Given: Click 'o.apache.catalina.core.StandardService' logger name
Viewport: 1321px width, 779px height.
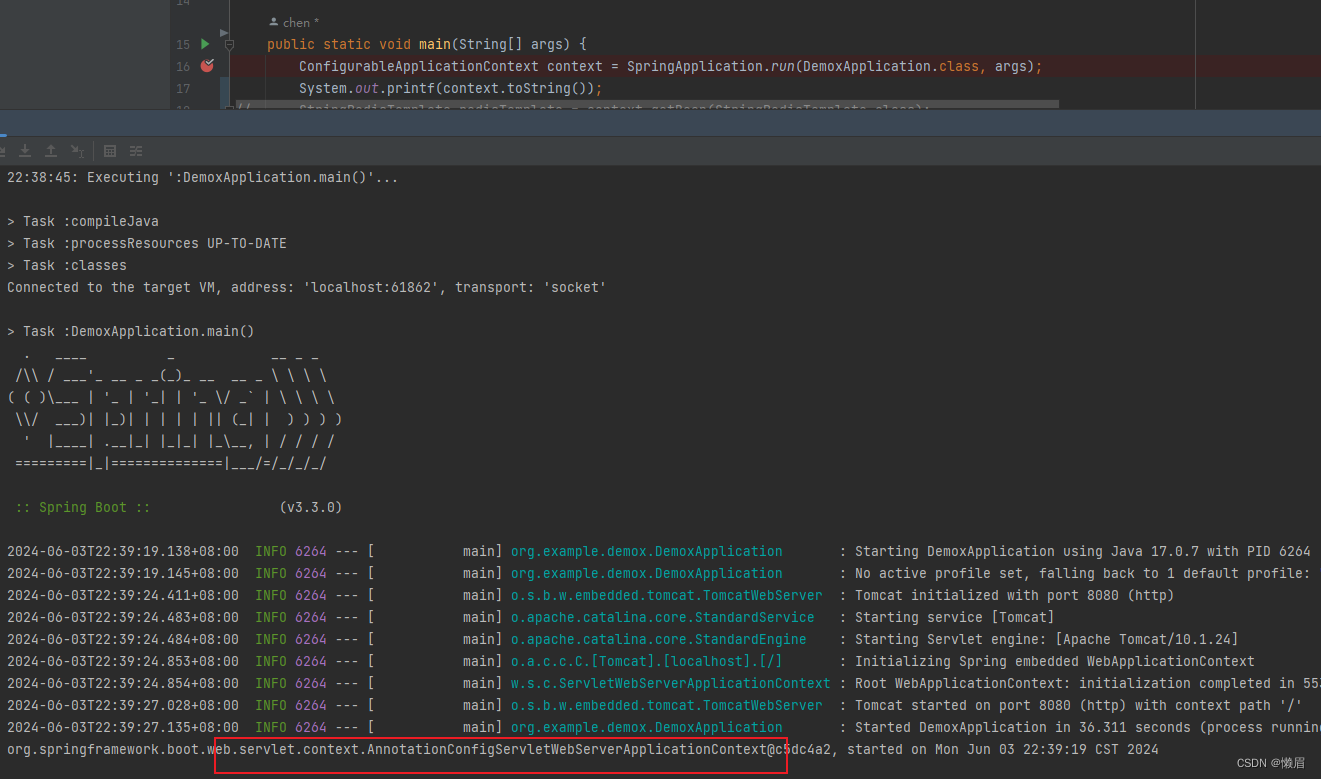Looking at the screenshot, I should (663, 617).
